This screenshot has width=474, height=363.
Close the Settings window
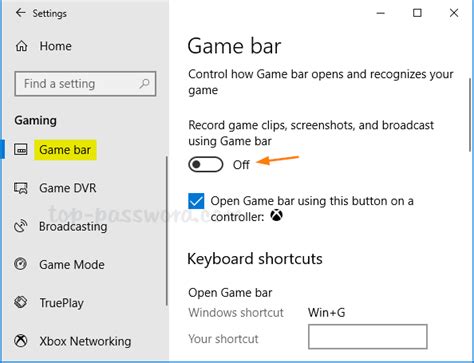(454, 13)
